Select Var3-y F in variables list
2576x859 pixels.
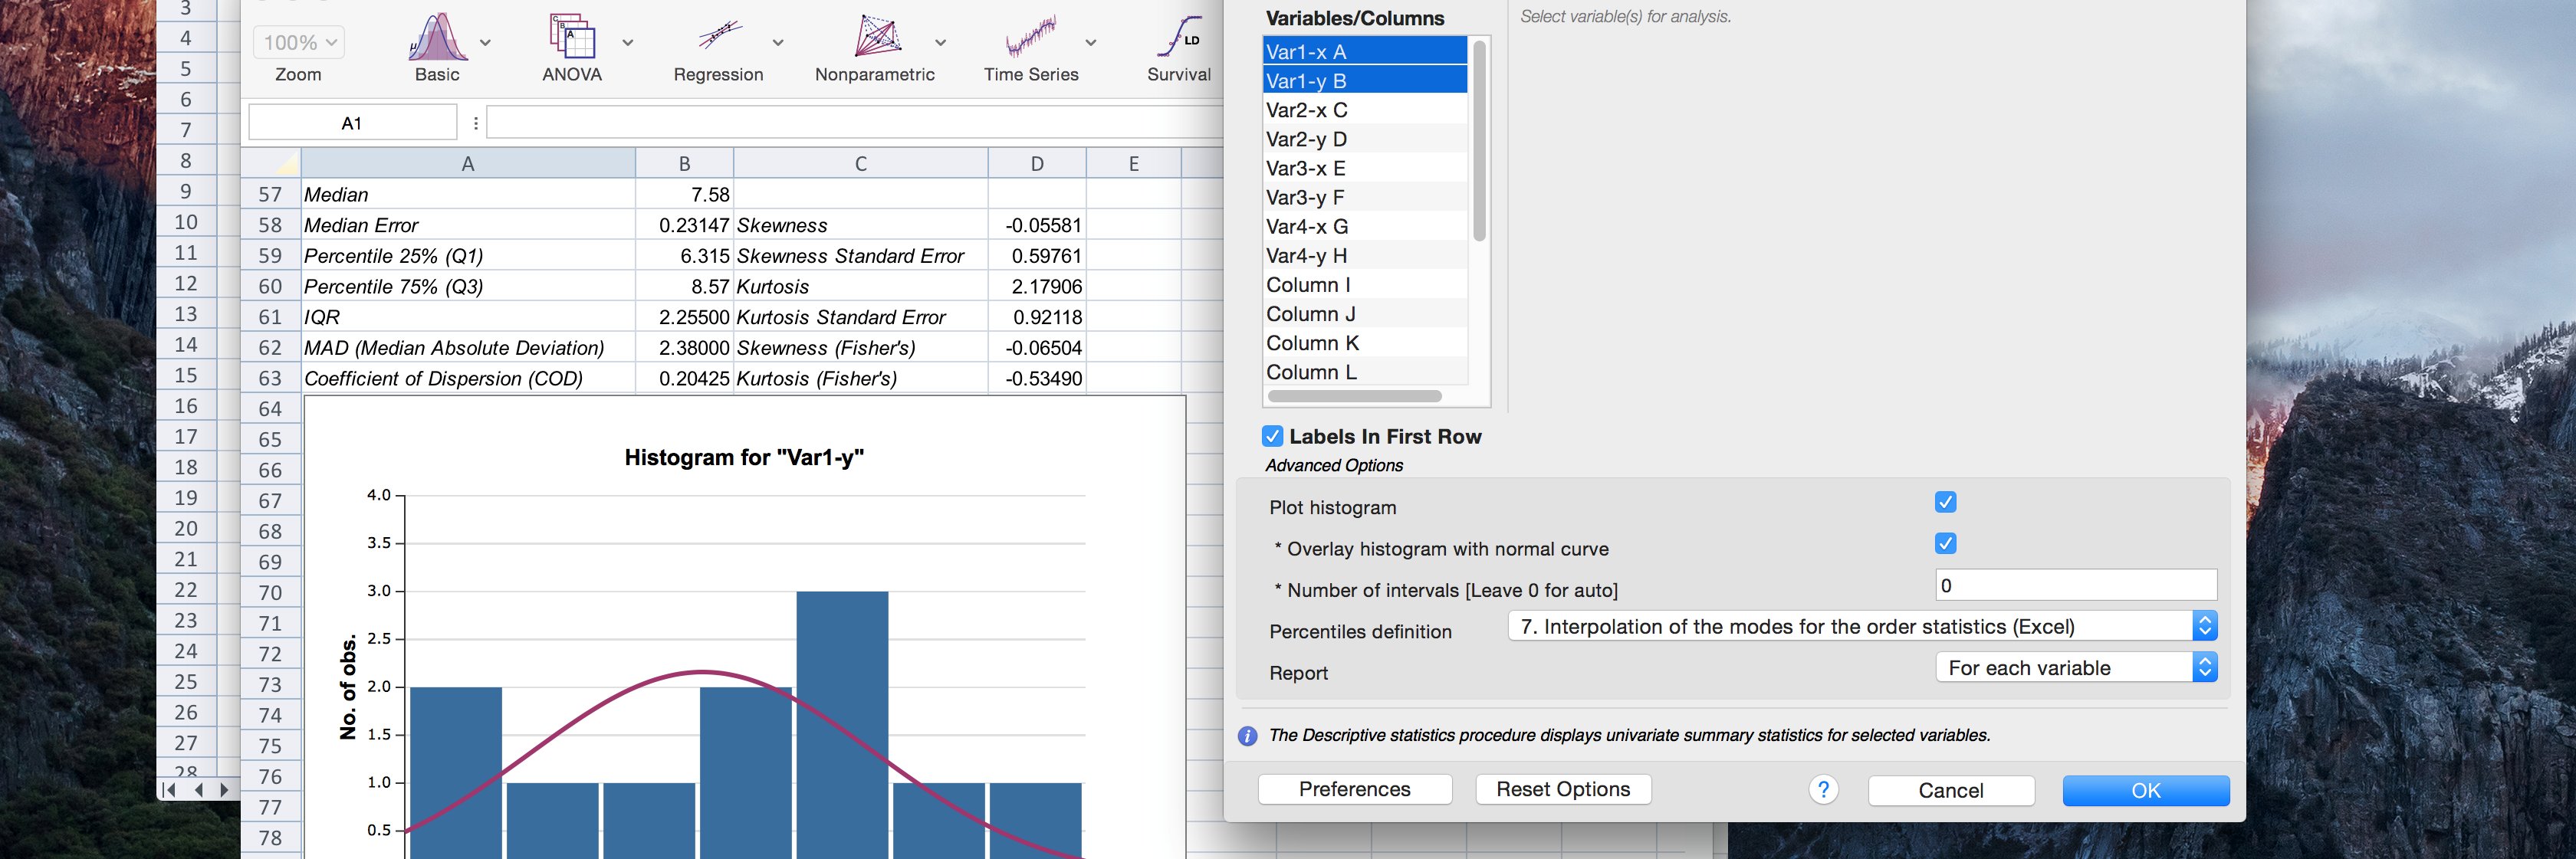[x=1365, y=197]
